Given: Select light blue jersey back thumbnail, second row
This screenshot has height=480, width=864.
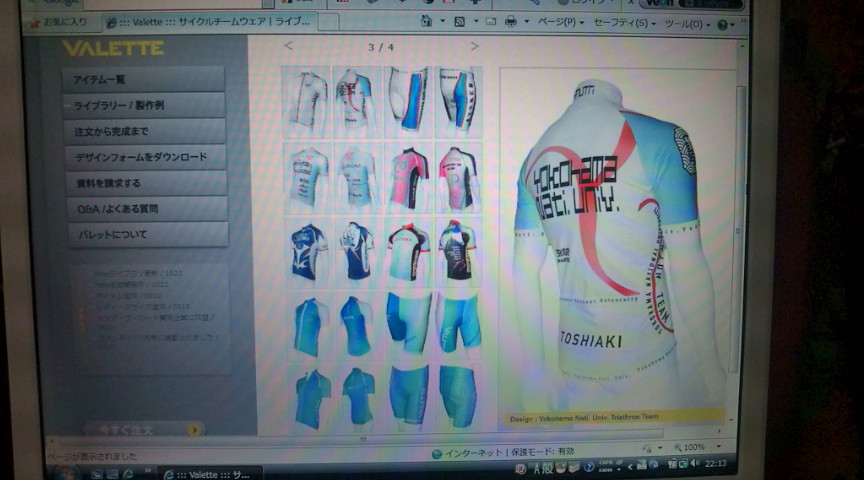Looking at the screenshot, I should 358,179.
